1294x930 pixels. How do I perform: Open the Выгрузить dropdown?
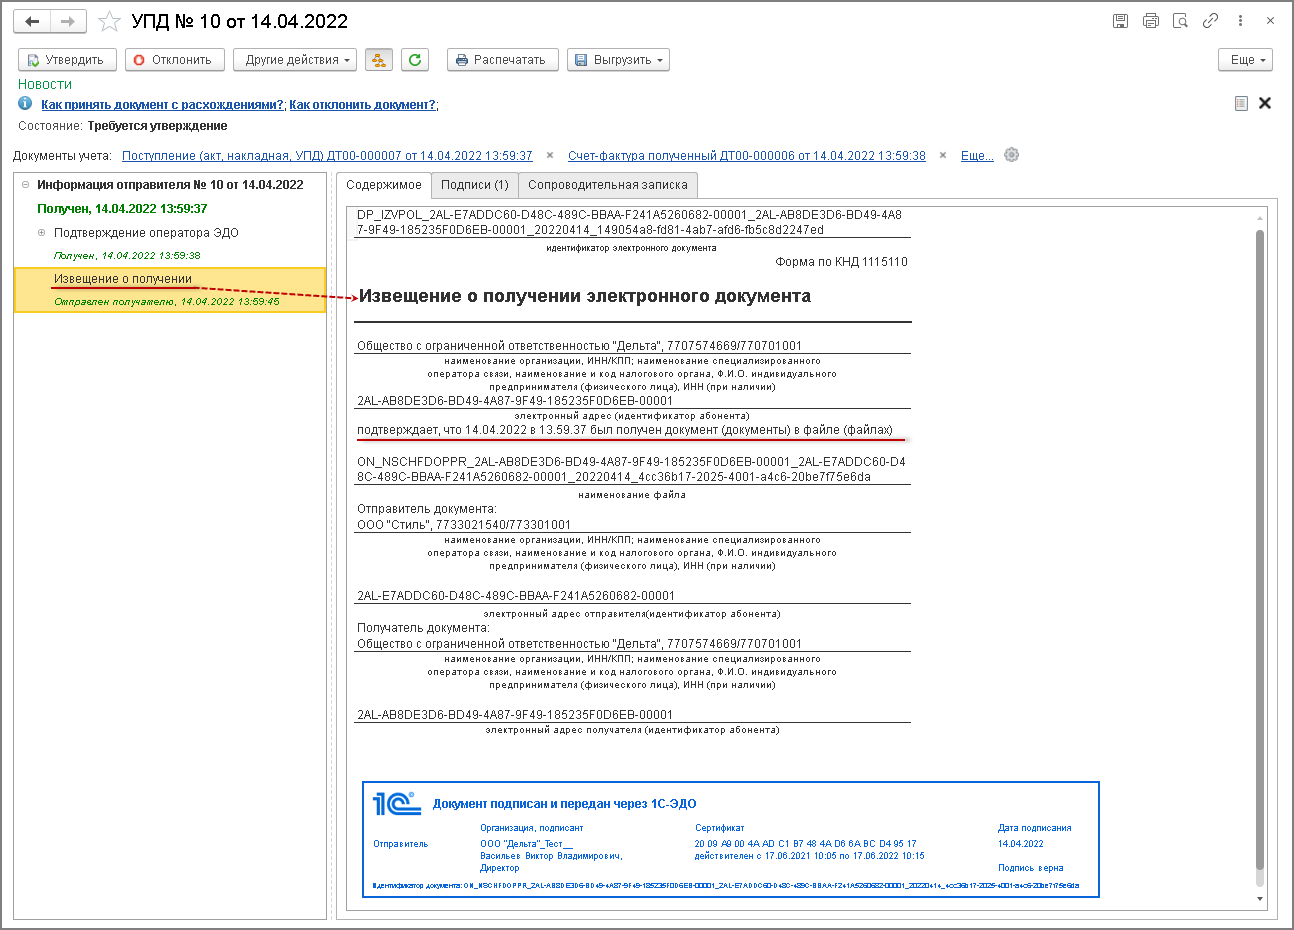coord(618,60)
